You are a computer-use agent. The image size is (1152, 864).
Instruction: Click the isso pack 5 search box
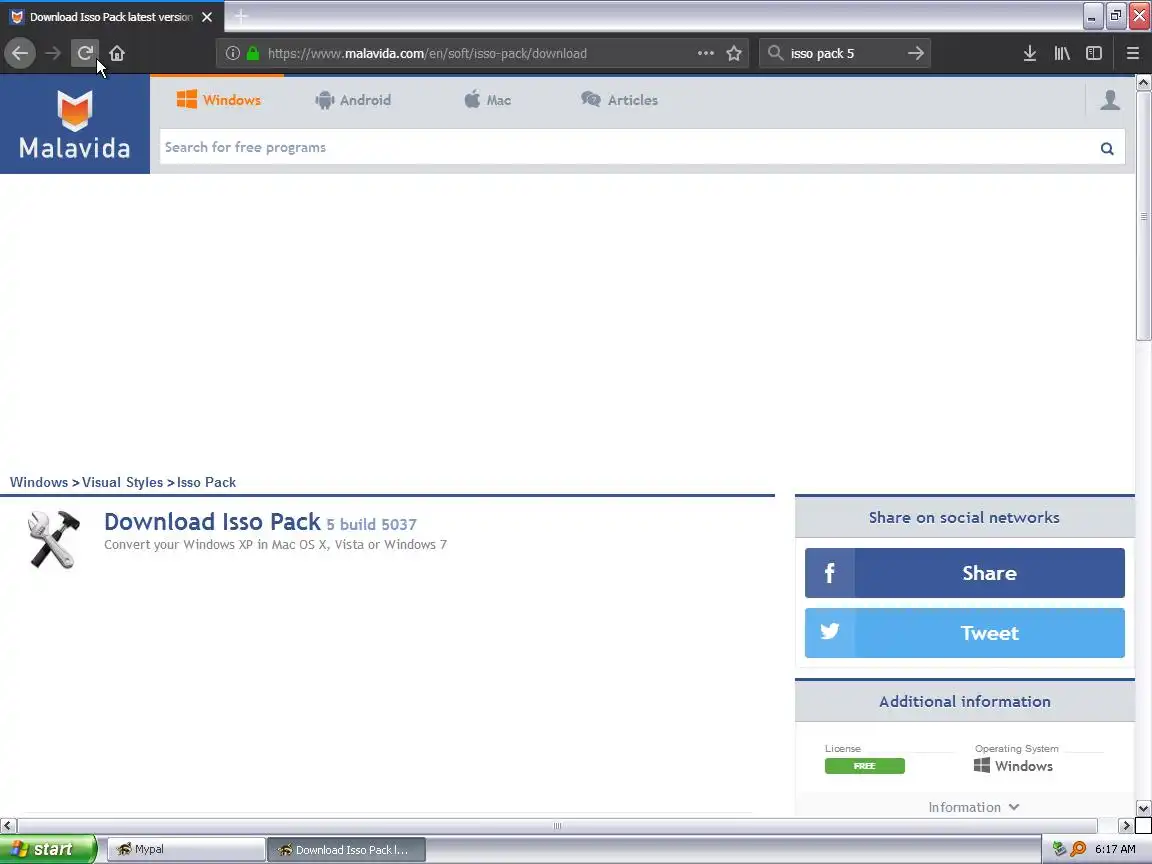[x=845, y=53]
